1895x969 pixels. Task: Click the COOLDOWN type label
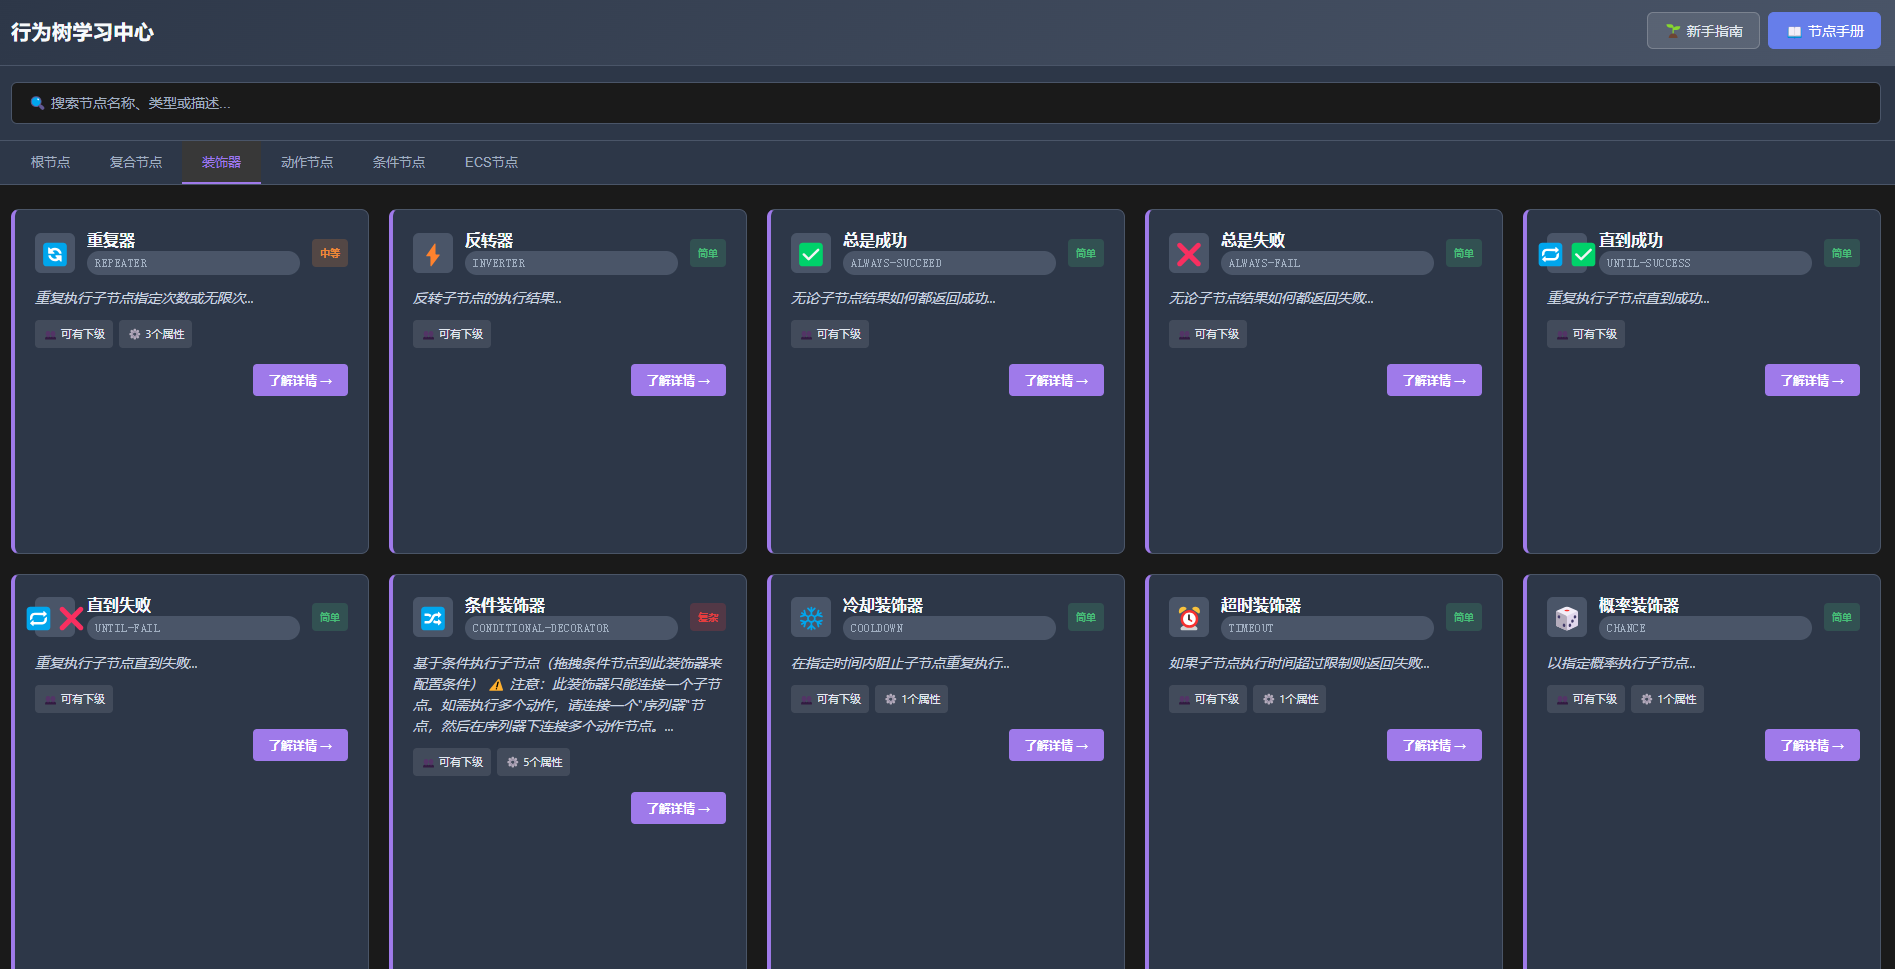(x=949, y=628)
